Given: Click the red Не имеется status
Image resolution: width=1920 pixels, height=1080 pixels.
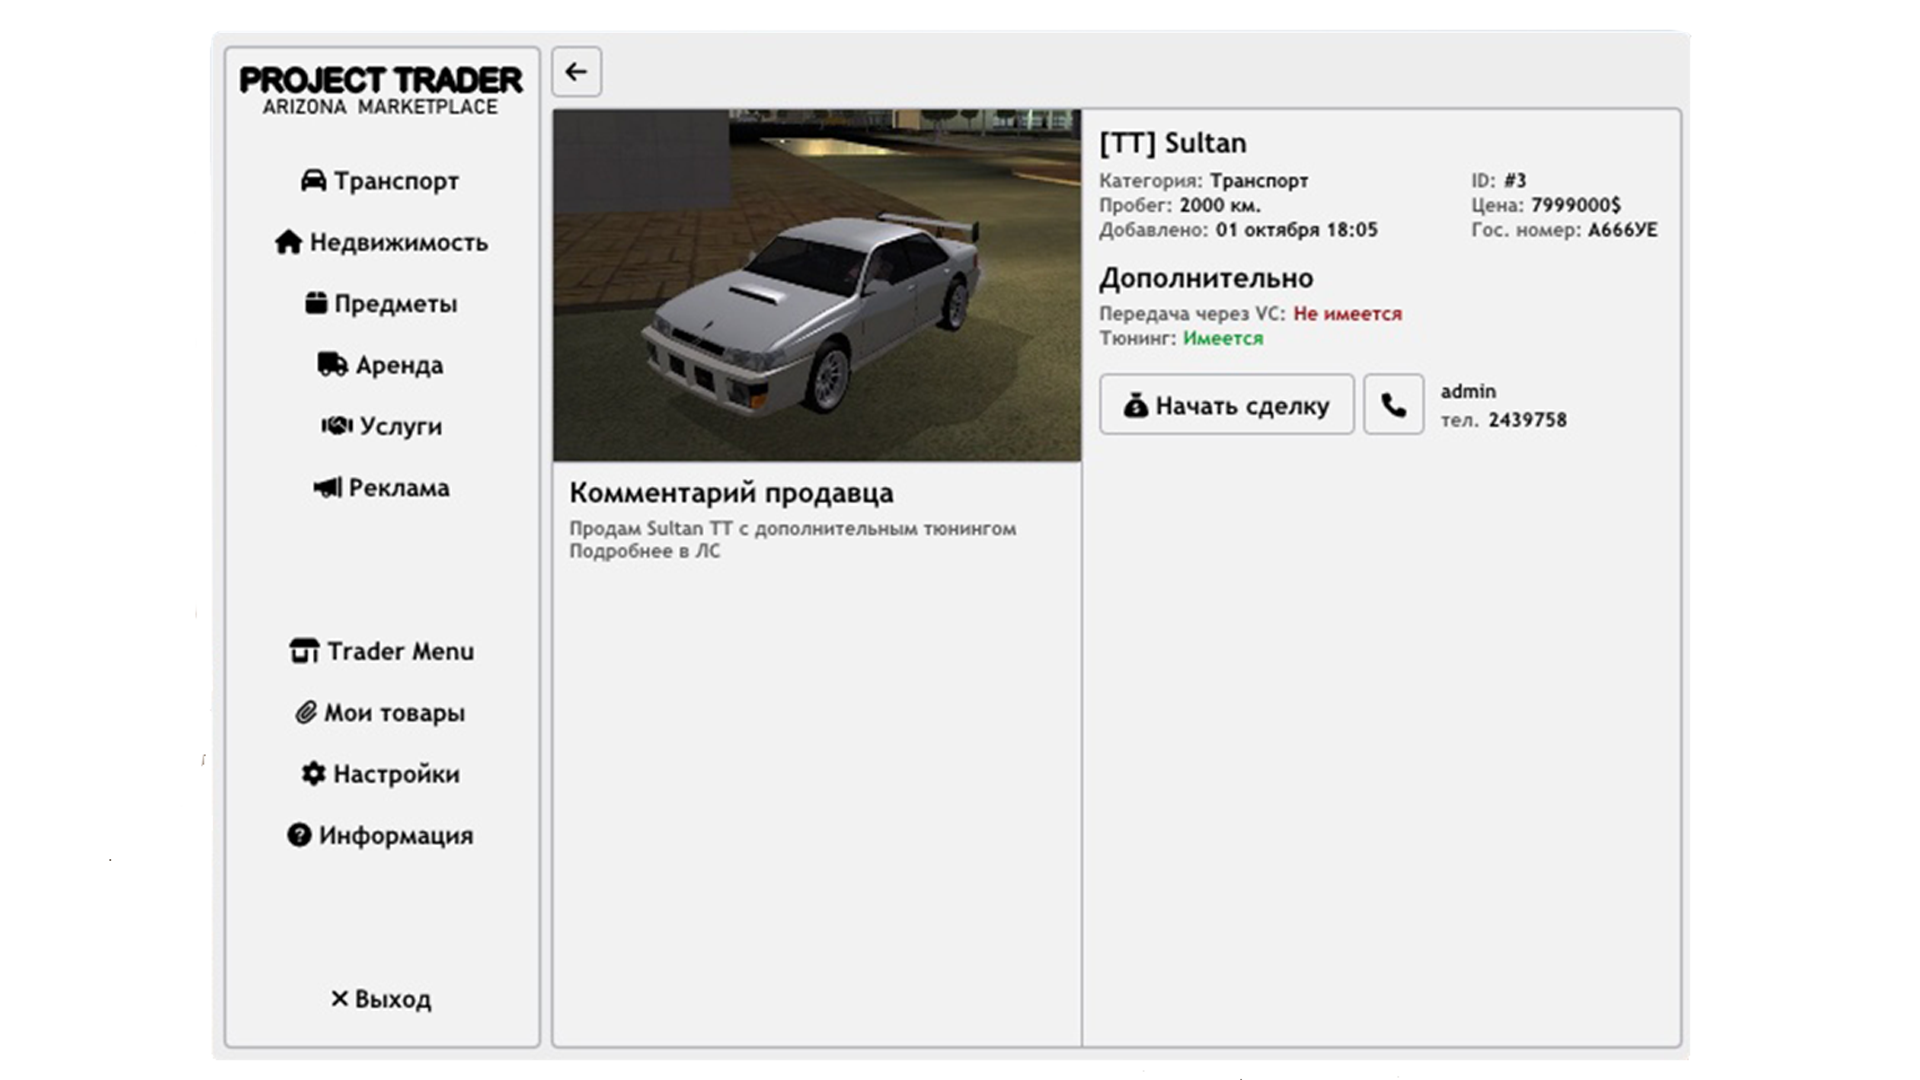Looking at the screenshot, I should pos(1348,314).
